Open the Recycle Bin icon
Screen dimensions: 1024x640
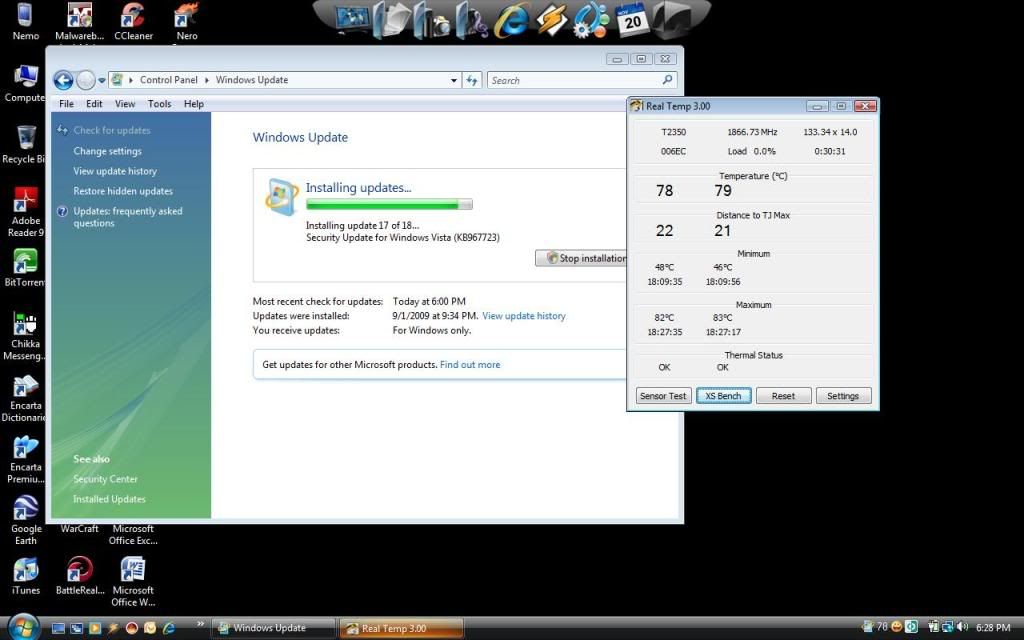pyautogui.click(x=25, y=145)
